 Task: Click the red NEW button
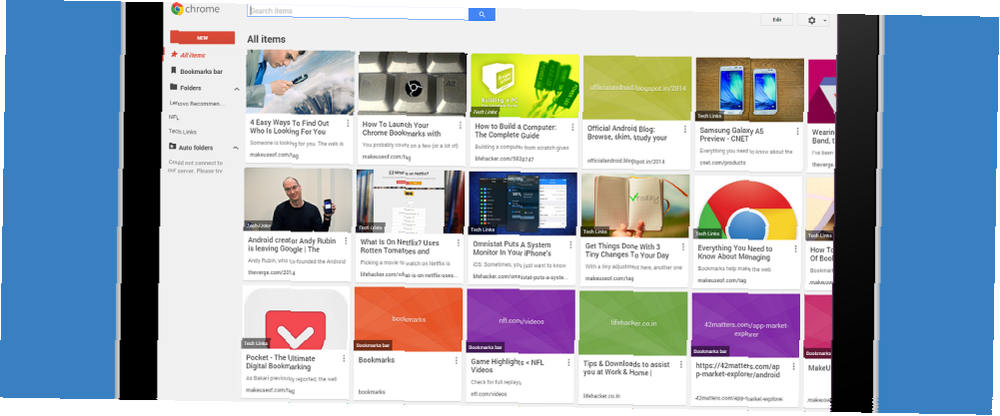coord(202,38)
